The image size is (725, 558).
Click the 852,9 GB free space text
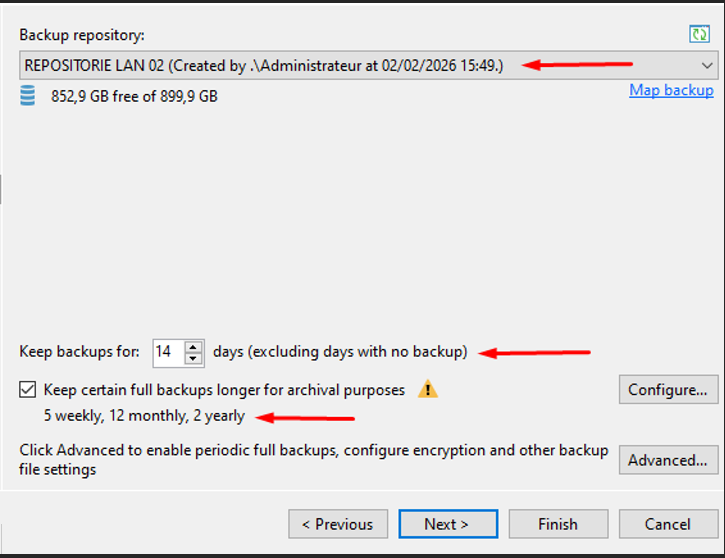(134, 97)
